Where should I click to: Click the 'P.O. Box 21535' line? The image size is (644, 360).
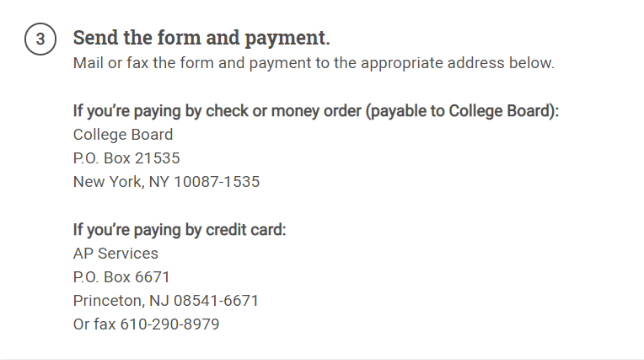pos(126,158)
